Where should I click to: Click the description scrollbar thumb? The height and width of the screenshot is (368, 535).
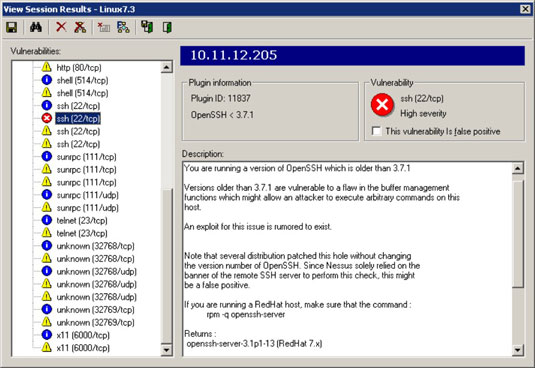pyautogui.click(x=518, y=234)
